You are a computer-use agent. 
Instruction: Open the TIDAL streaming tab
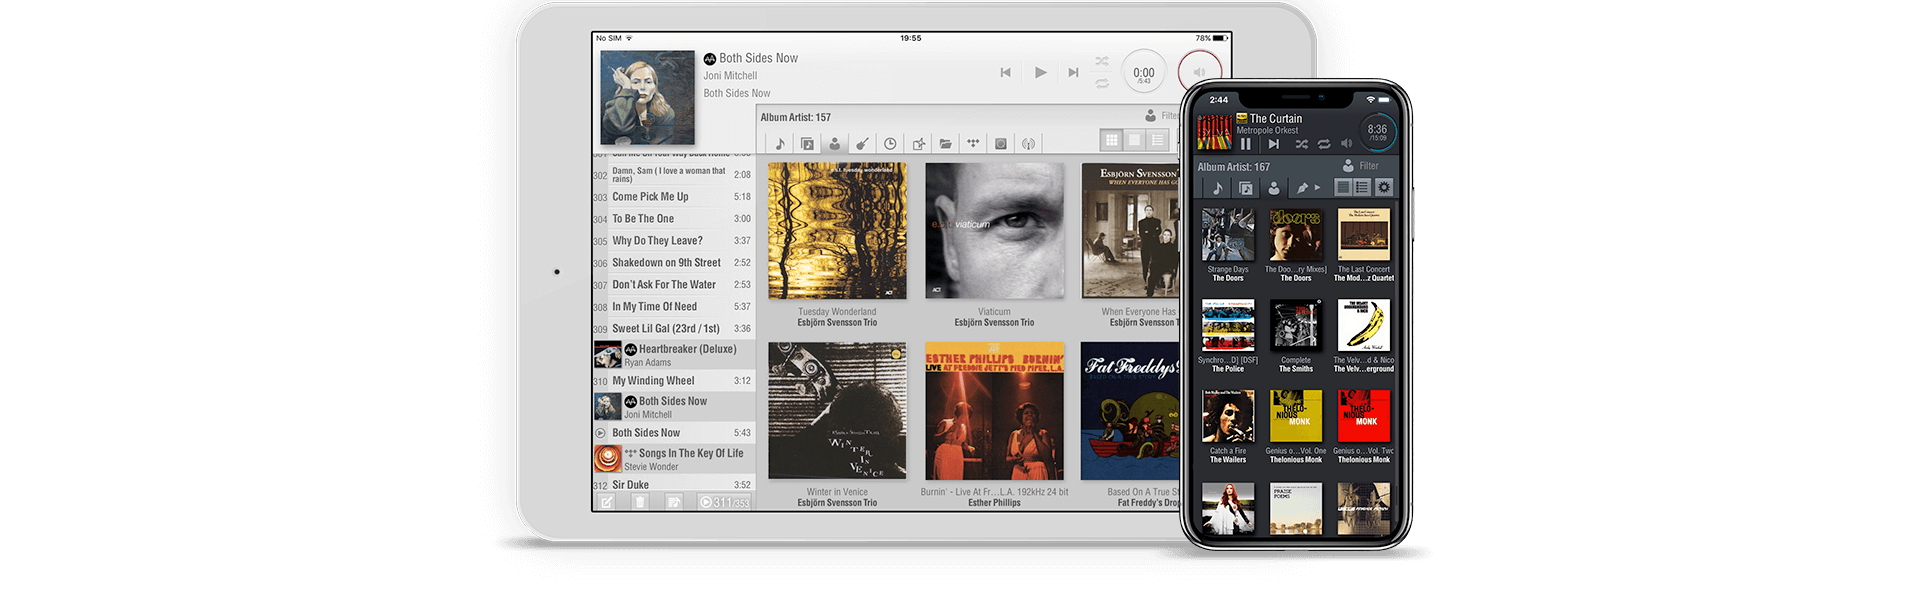[x=973, y=144]
